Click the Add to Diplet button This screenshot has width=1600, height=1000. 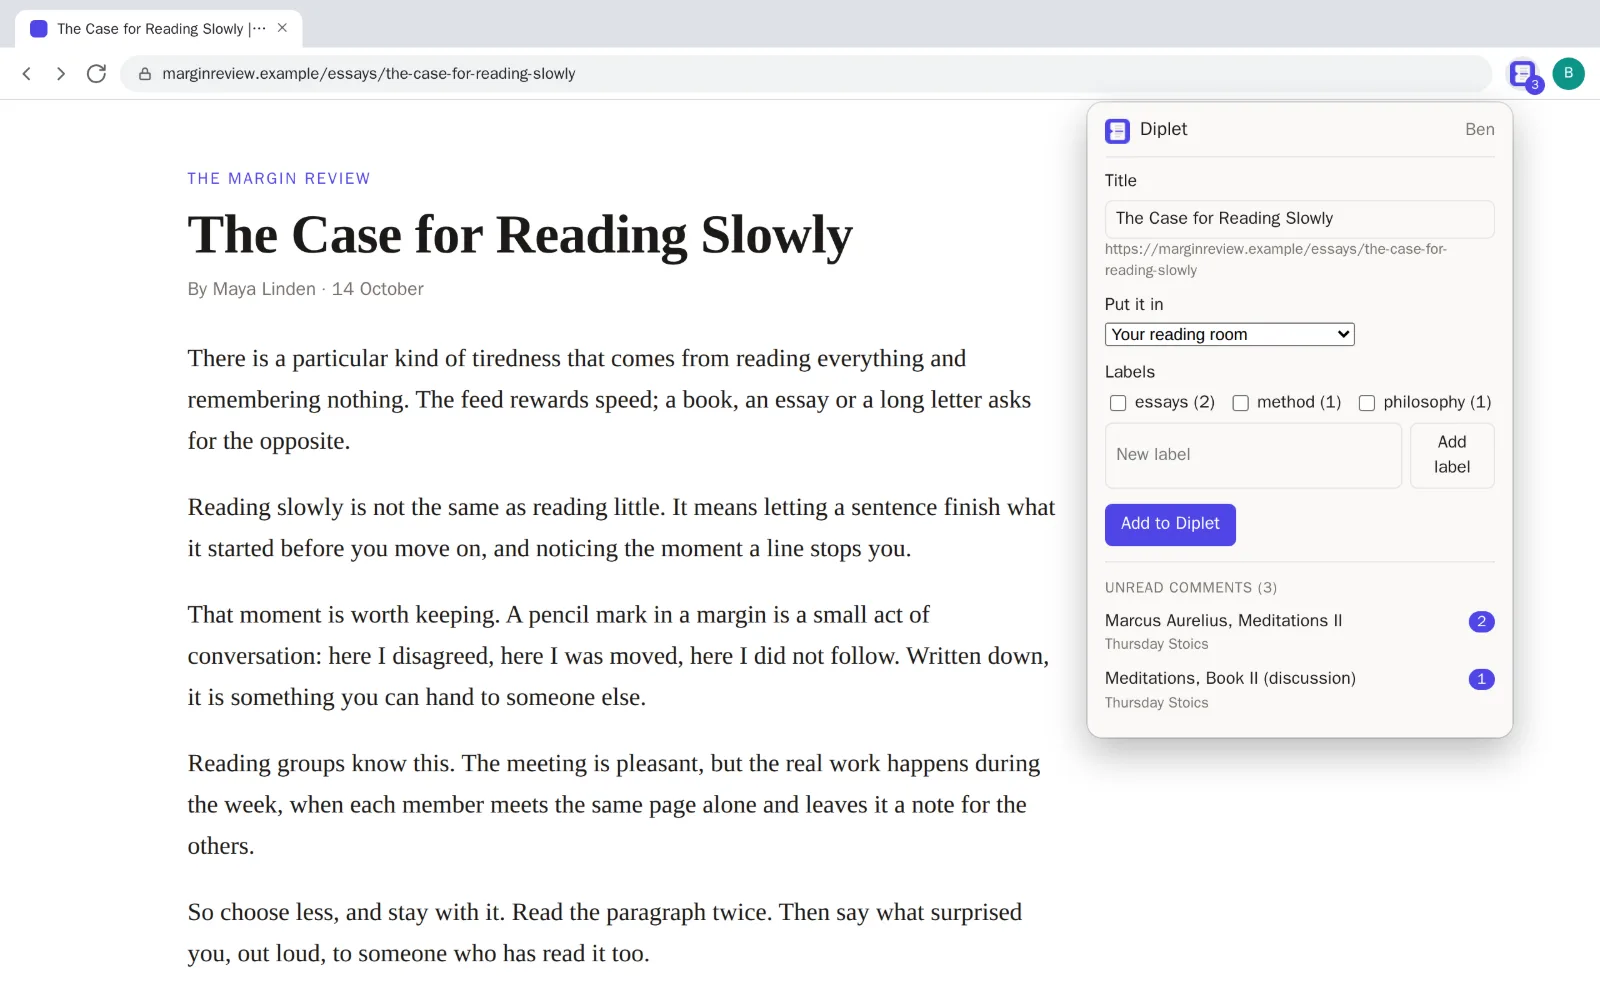pyautogui.click(x=1170, y=524)
